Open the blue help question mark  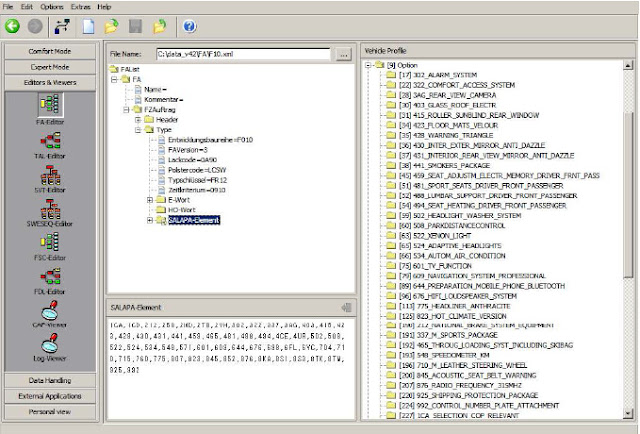pos(189,26)
